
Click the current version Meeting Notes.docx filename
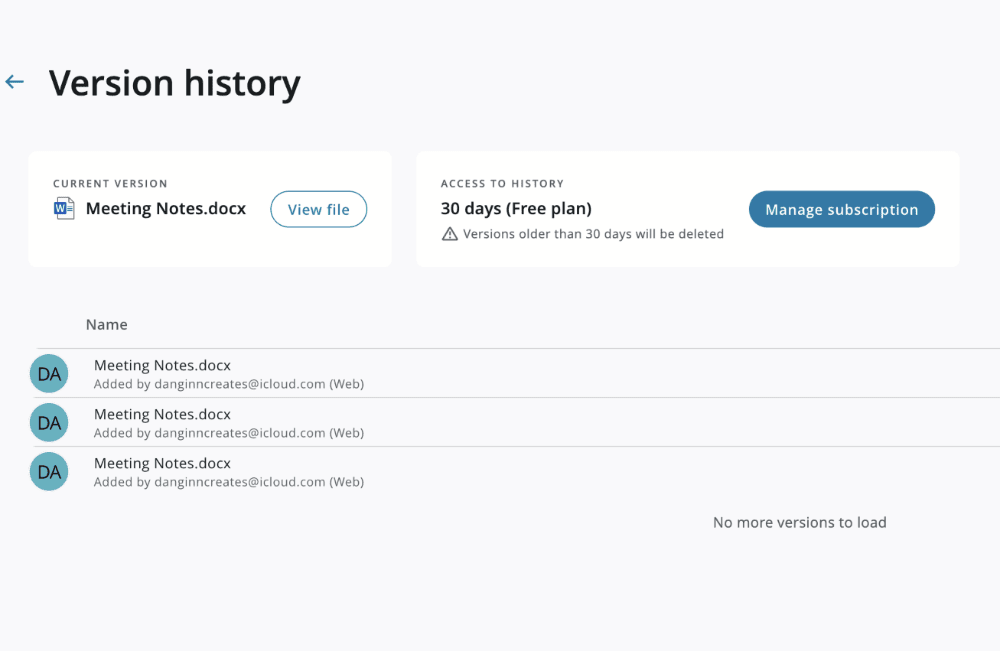pyautogui.click(x=166, y=209)
